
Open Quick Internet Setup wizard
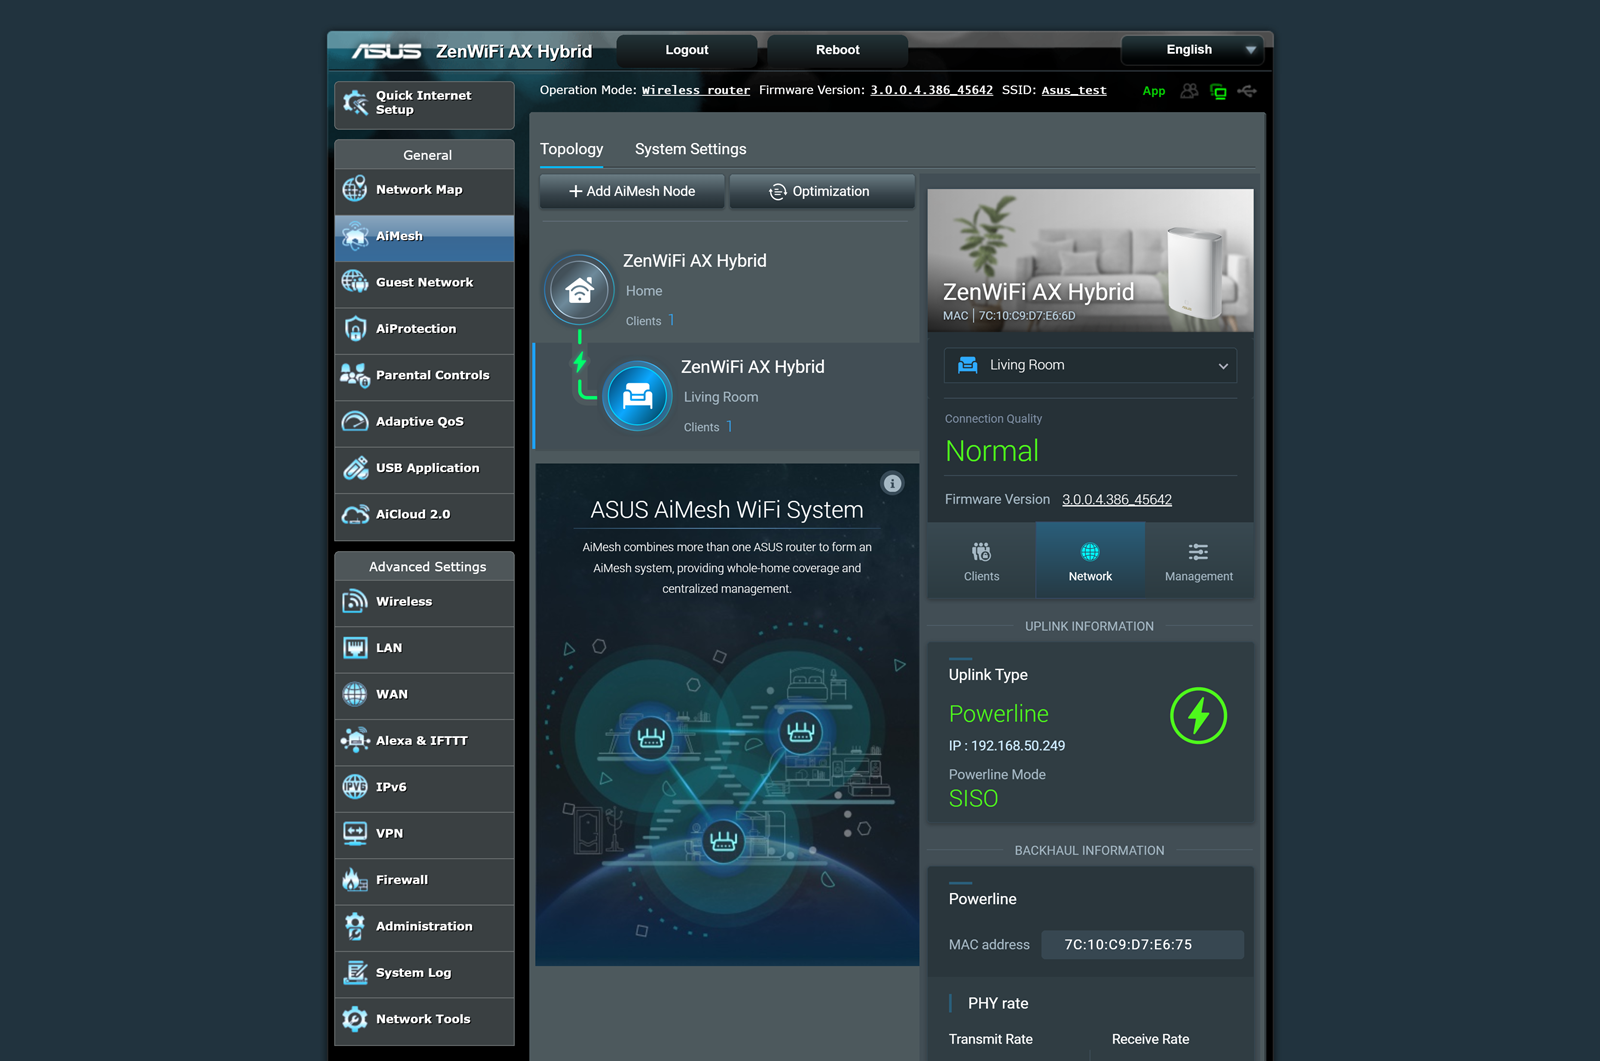[x=424, y=104]
